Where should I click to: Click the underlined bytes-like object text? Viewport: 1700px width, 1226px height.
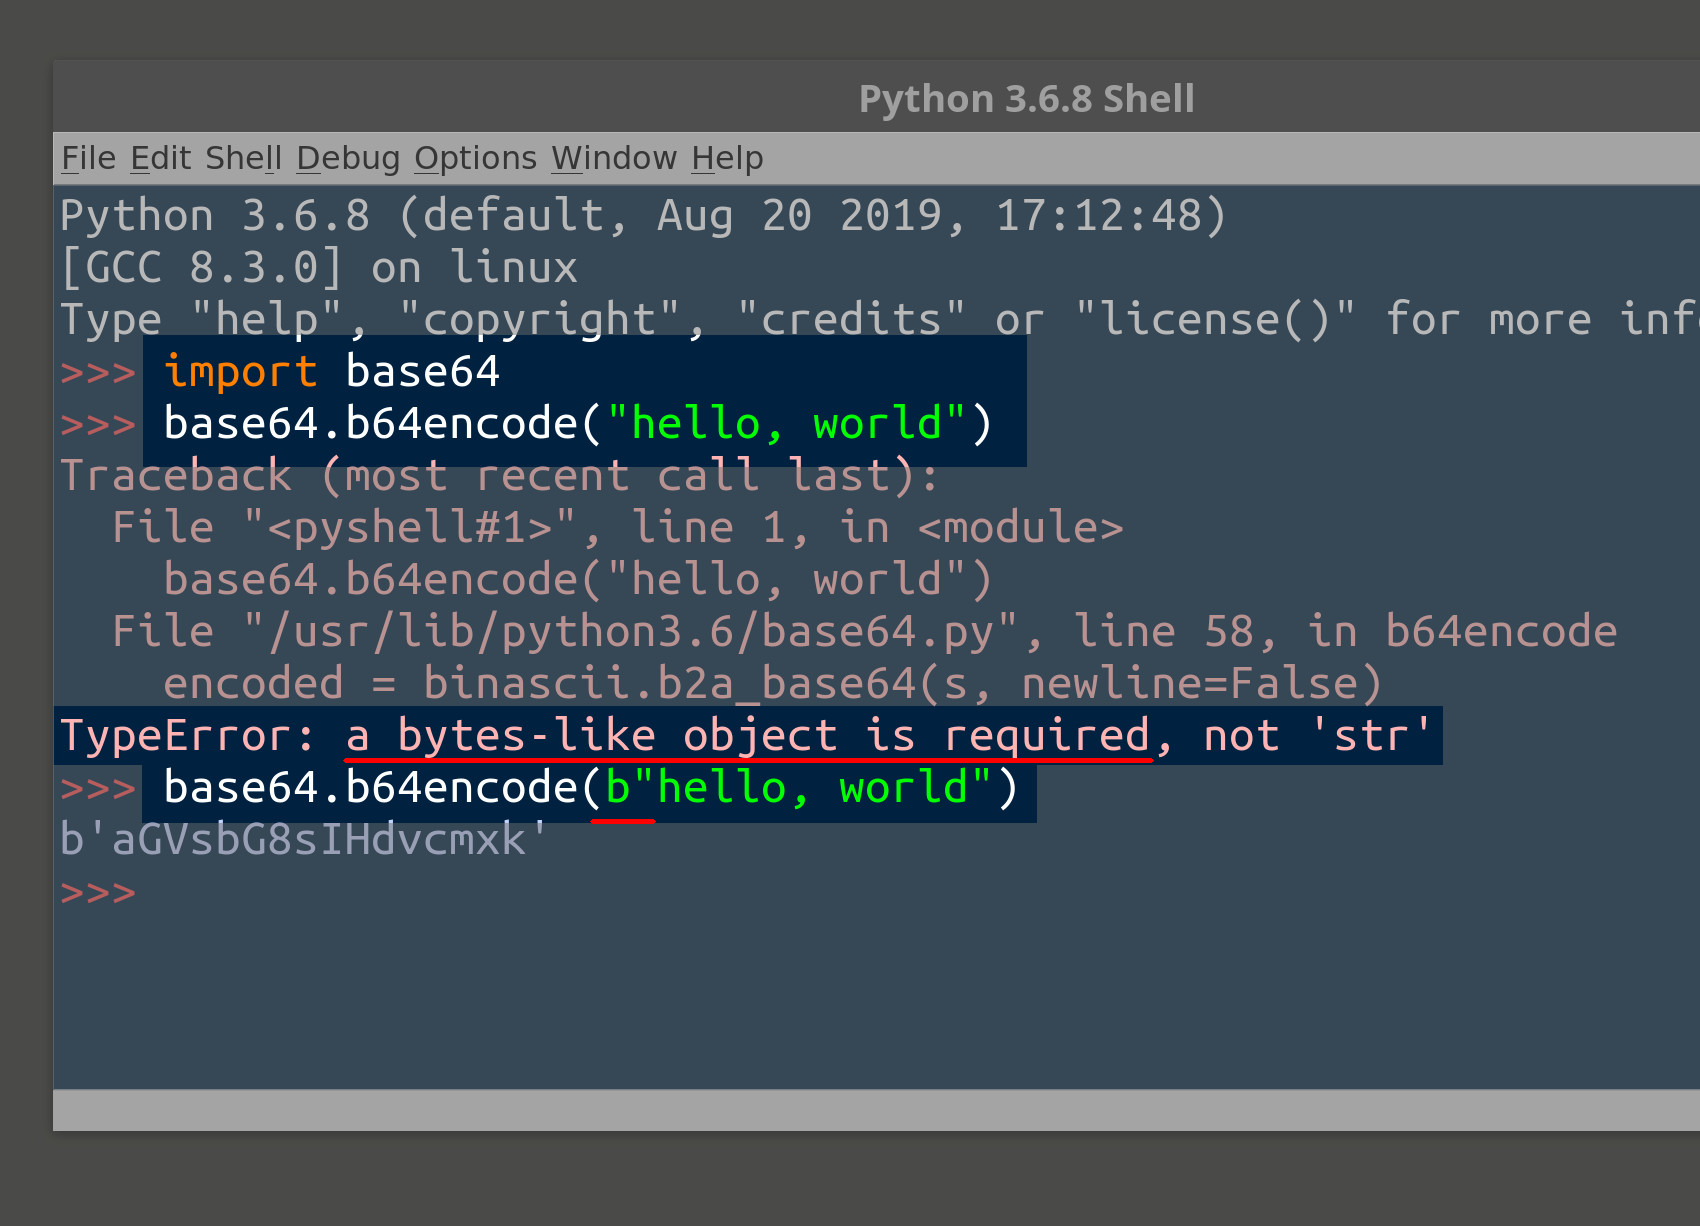[x=748, y=735]
